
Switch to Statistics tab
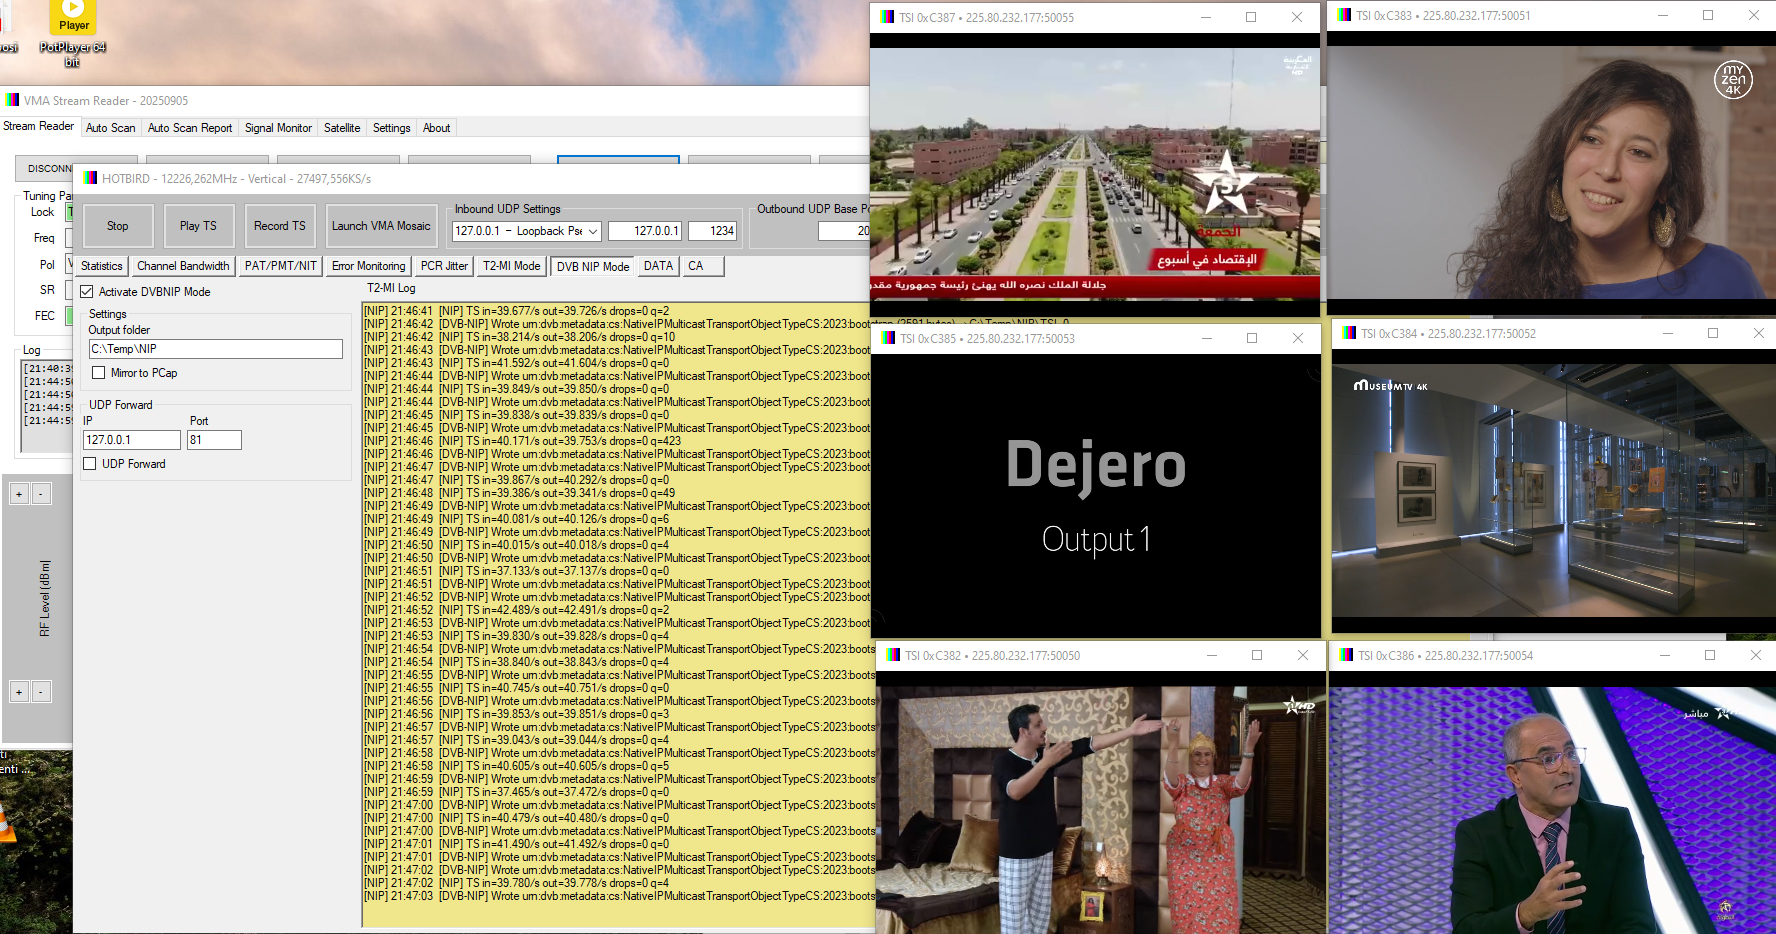click(x=102, y=266)
